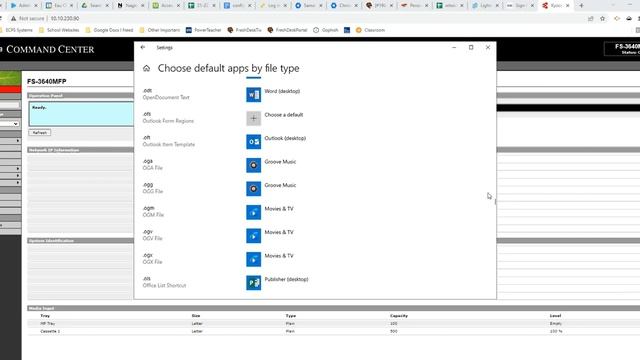Open the Google Docs / Need bookmark folder
Viewport: 640px width, 360px height.
point(109,30)
